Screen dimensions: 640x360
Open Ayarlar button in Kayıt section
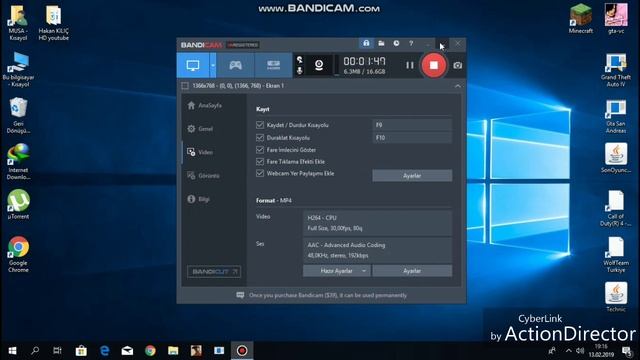(x=412, y=176)
